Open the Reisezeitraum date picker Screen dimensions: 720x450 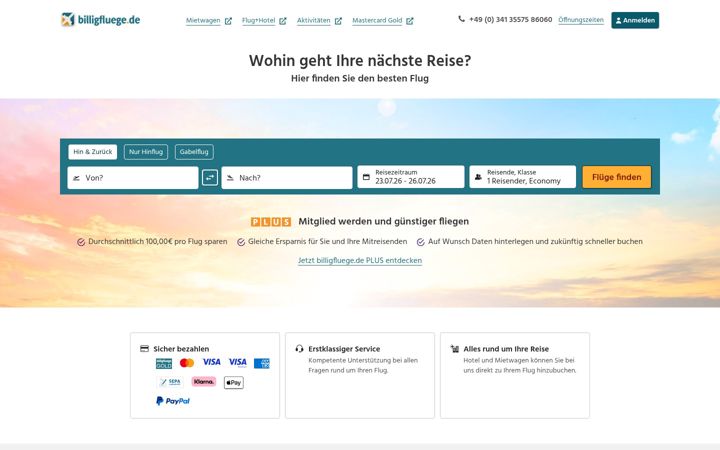click(x=411, y=177)
